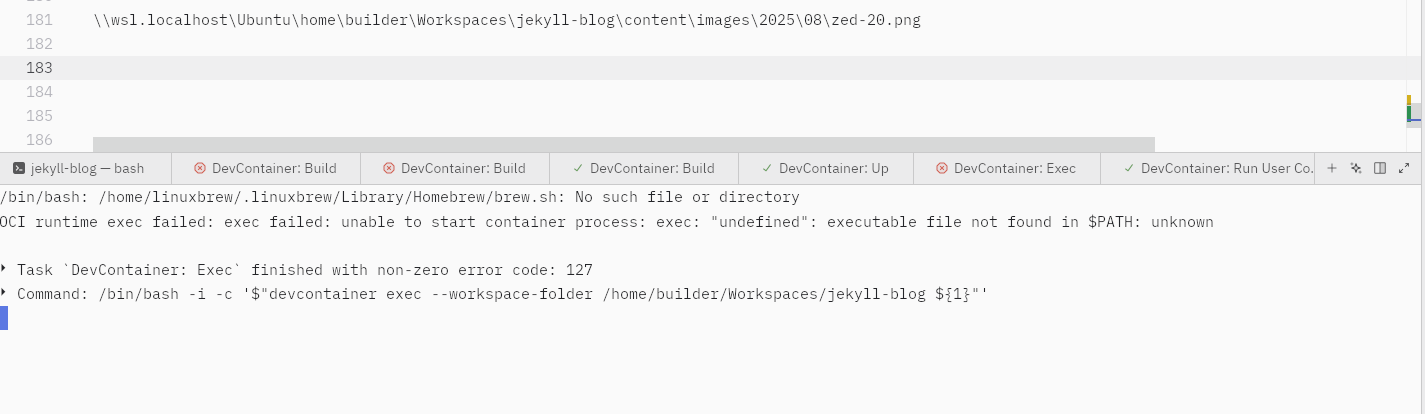The width and height of the screenshot is (1425, 414).
Task: Click the checkmark on the third DevContainer: Build tab
Action: click(x=578, y=168)
